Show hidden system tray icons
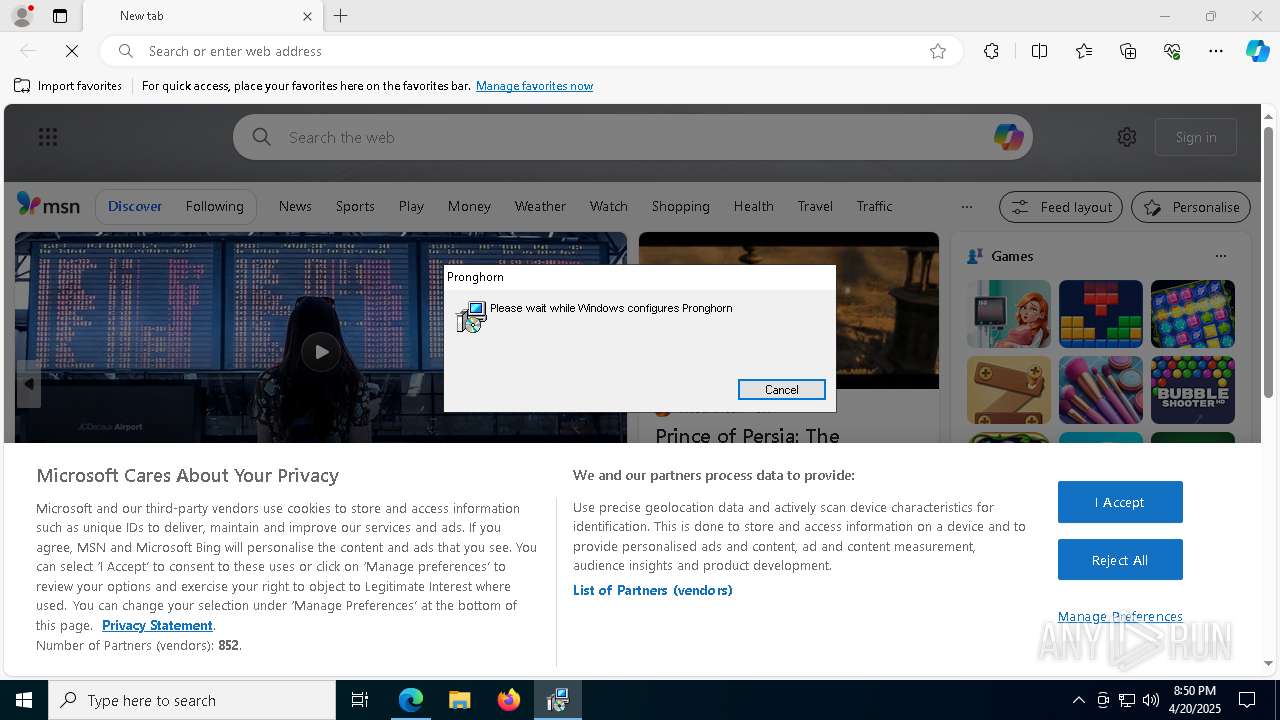The image size is (1280, 720). coord(1078,700)
